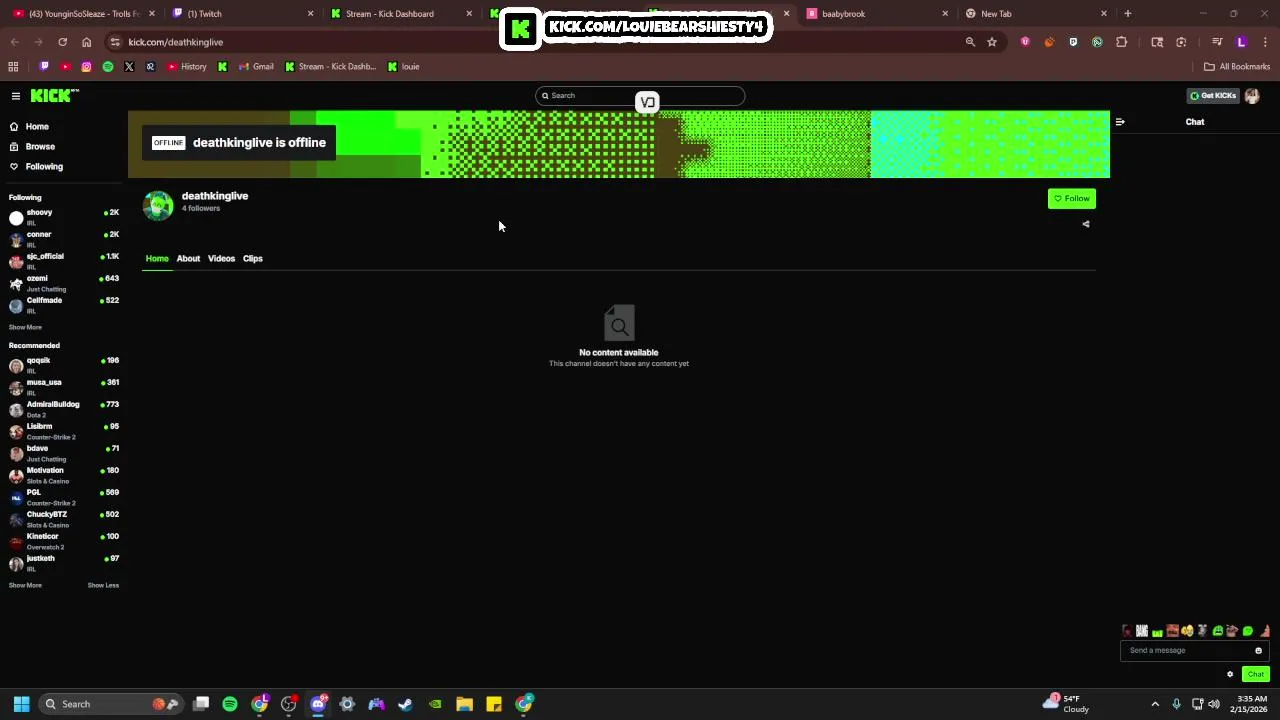Open the user avatar menu on Kick
Viewport: 1280px width, 720px height.
pos(1252,96)
